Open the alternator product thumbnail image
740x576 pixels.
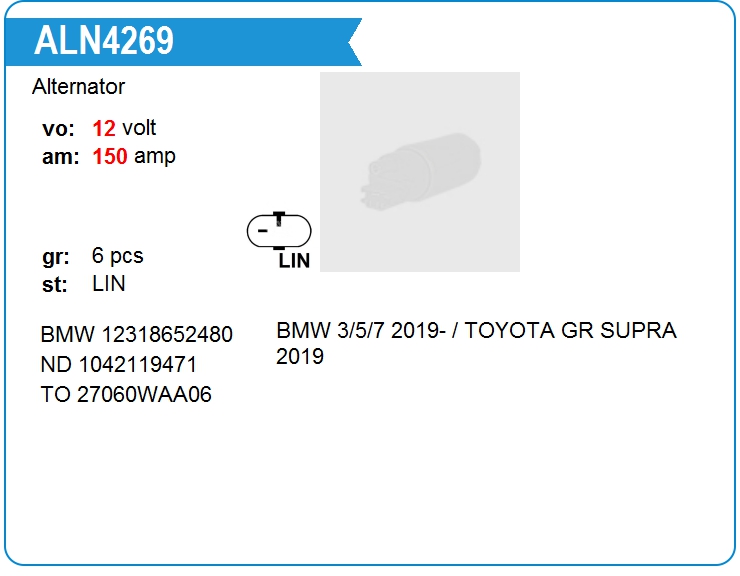pos(420,172)
